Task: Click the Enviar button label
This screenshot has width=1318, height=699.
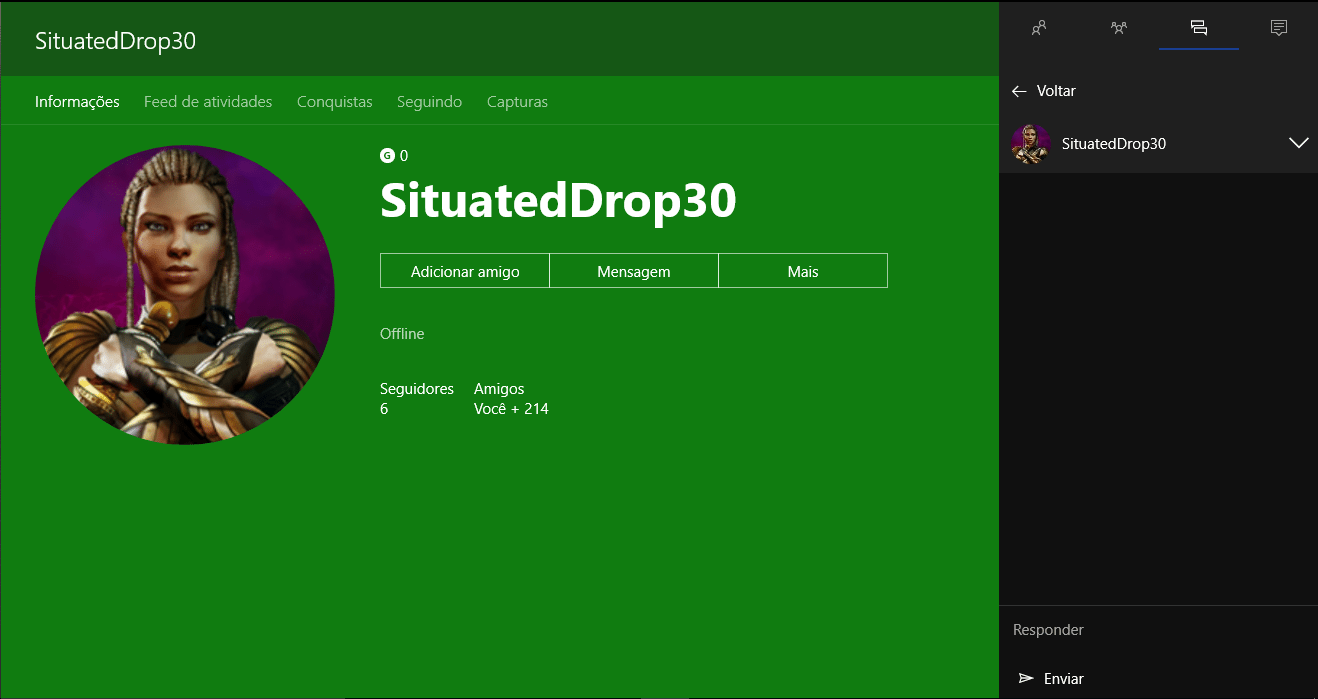Action: point(1064,678)
